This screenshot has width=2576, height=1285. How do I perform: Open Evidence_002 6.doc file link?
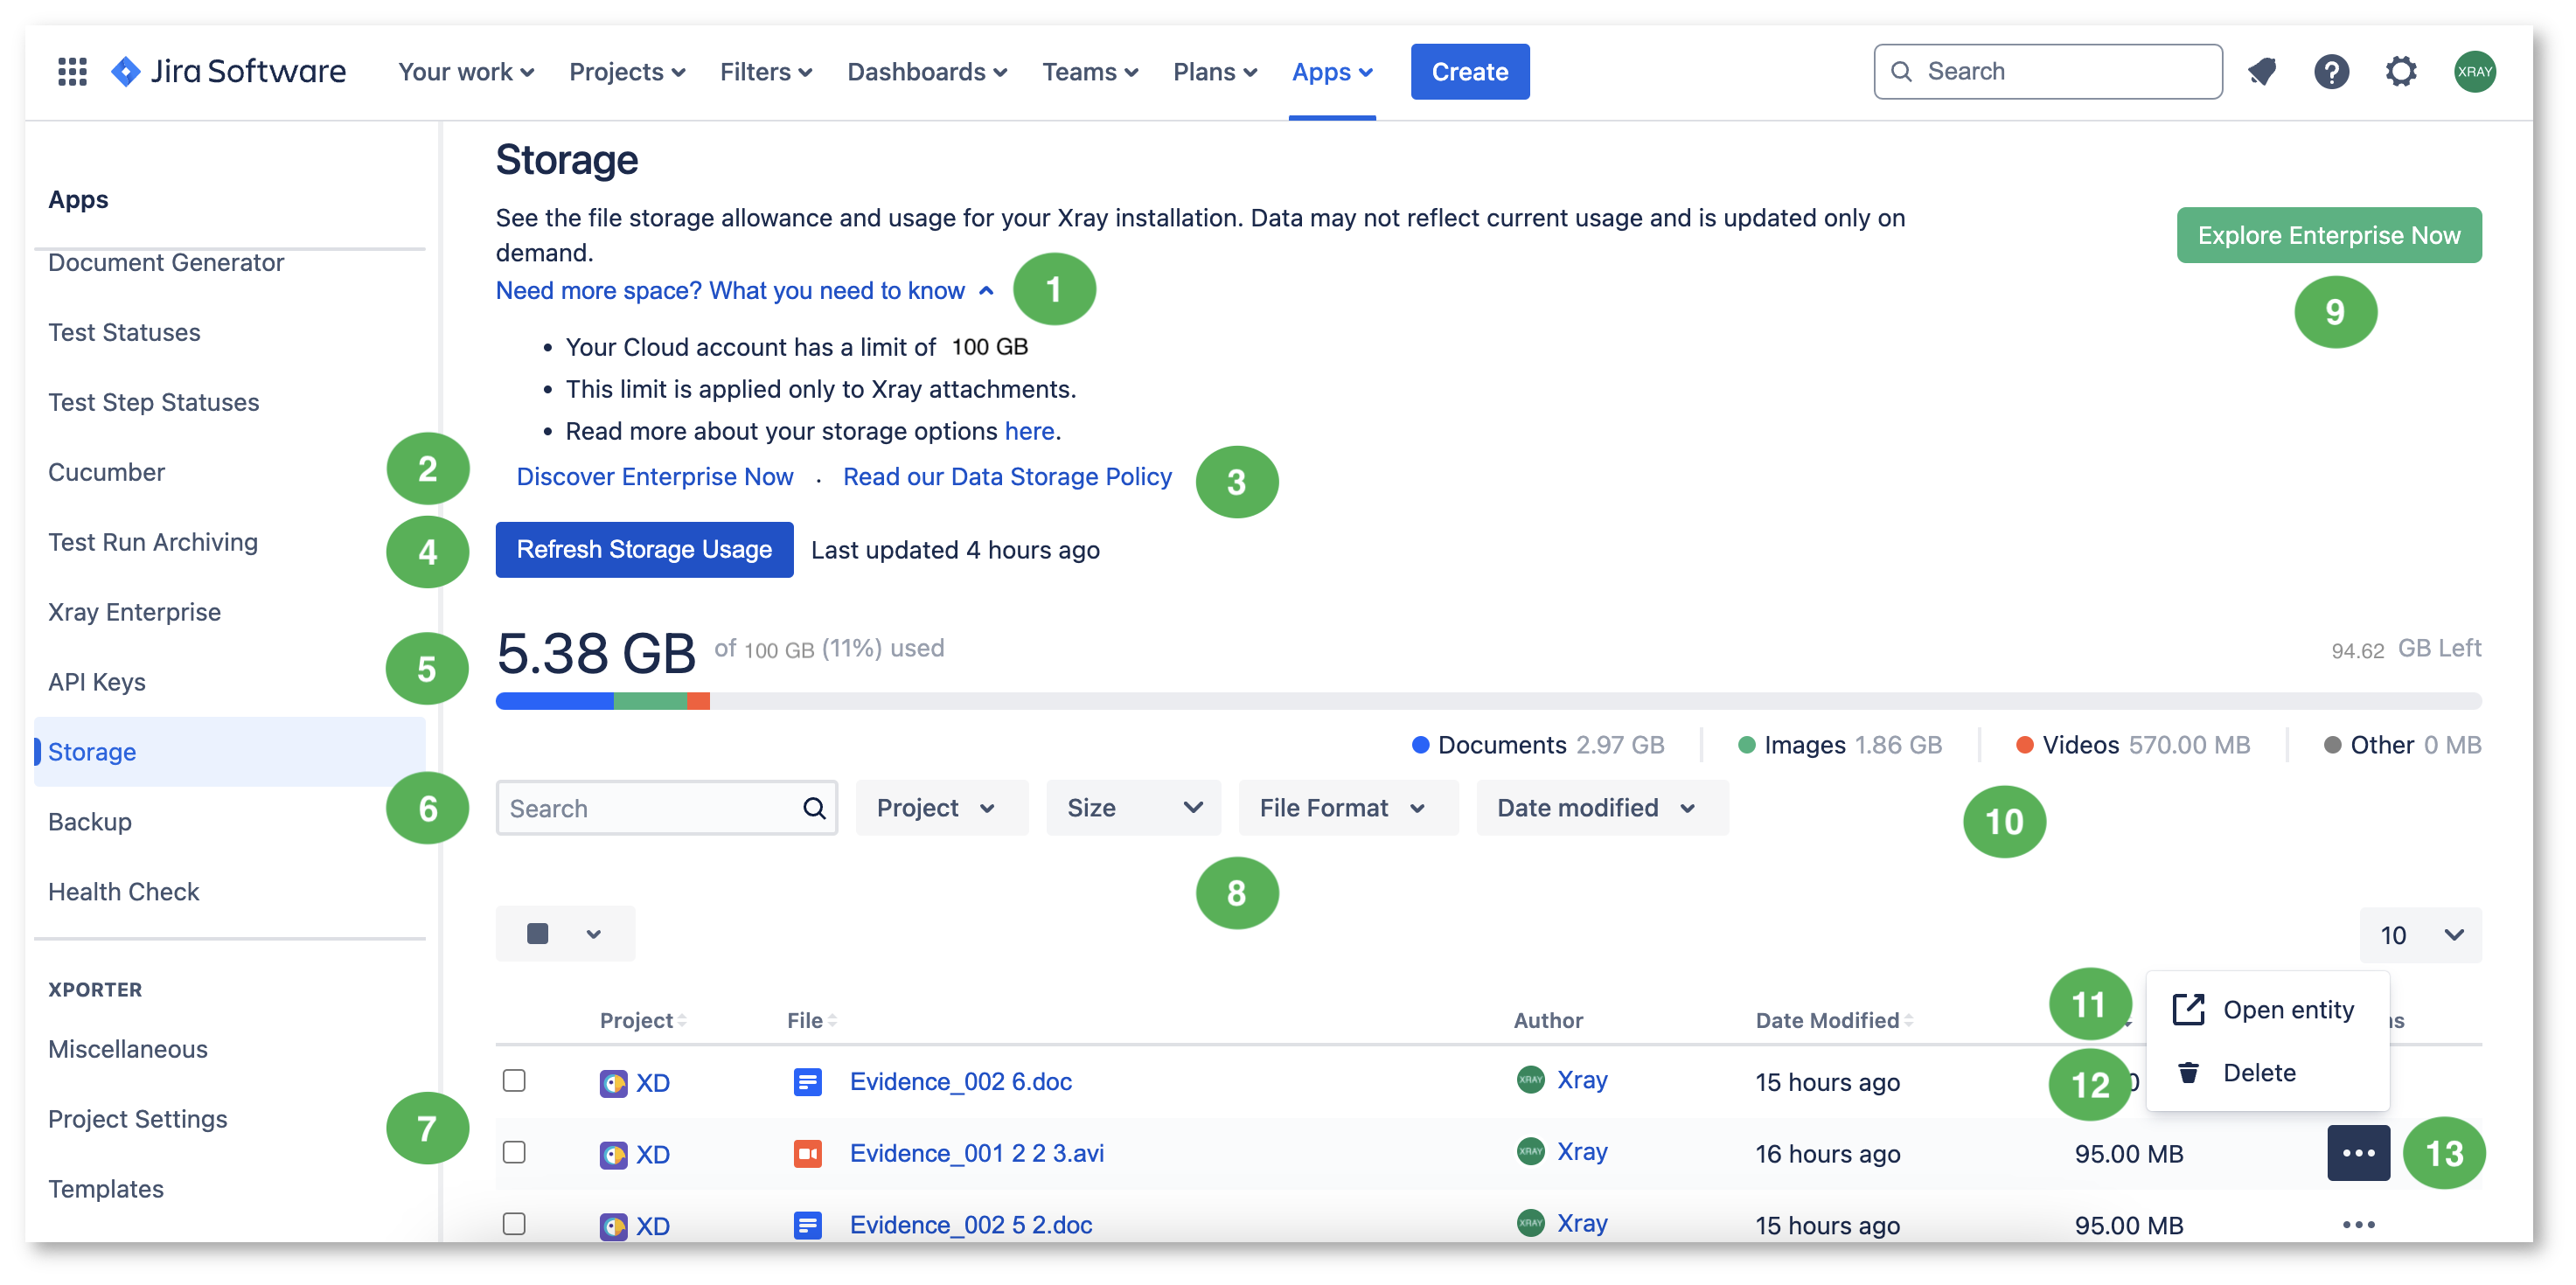[x=960, y=1081]
